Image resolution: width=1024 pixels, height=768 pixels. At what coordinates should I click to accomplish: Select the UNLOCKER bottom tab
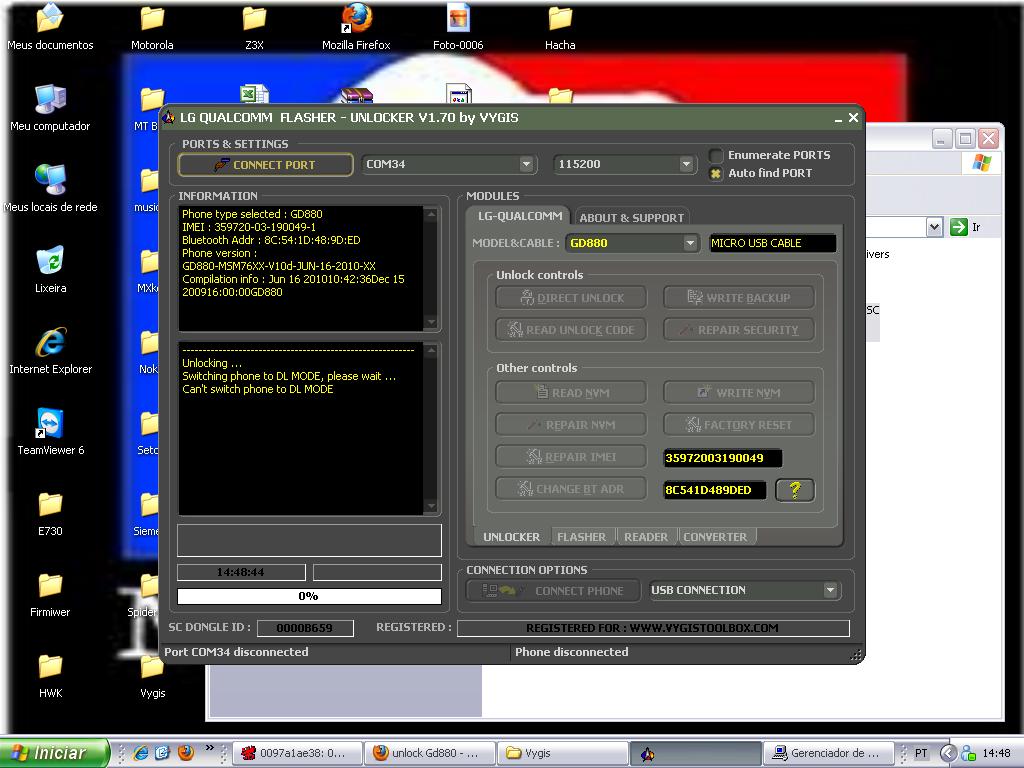tap(511, 537)
